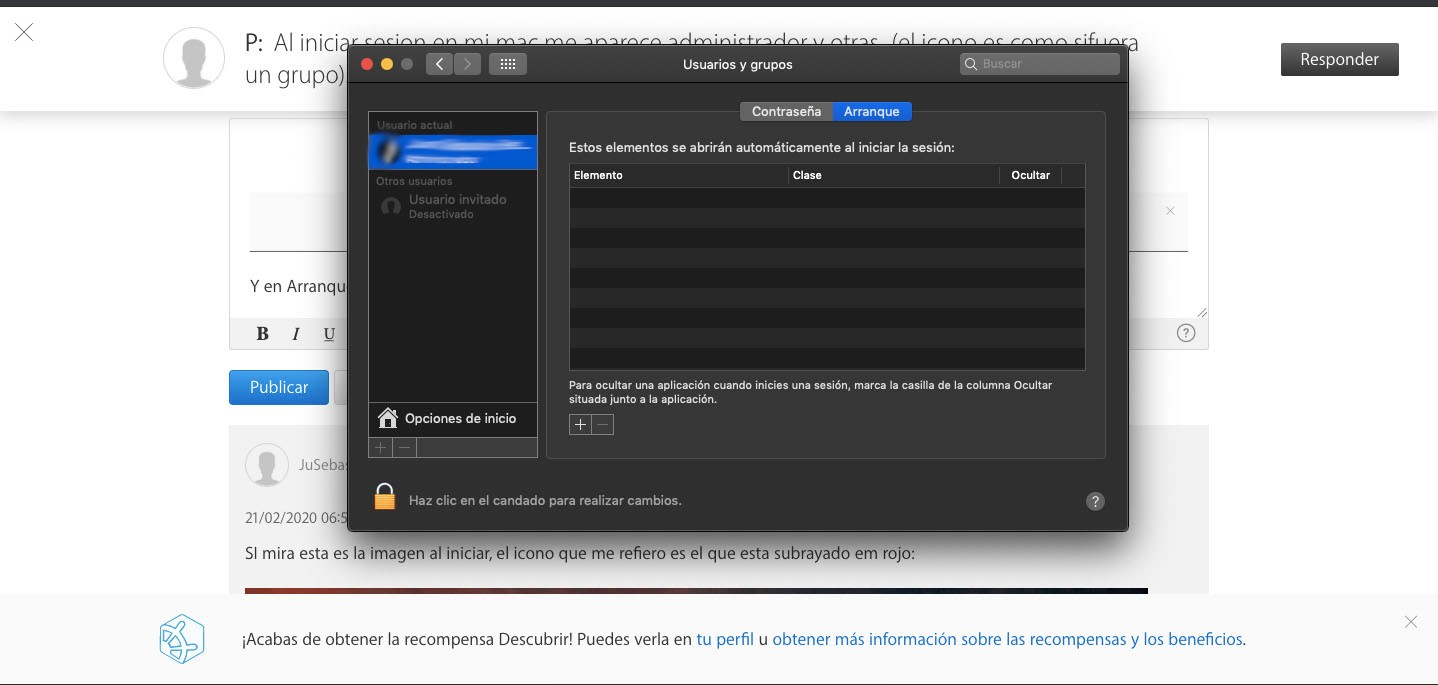Screen dimensions: 1438x685
Task: Open the help question mark in Usuarios y grupos
Action: pyautogui.click(x=1095, y=502)
